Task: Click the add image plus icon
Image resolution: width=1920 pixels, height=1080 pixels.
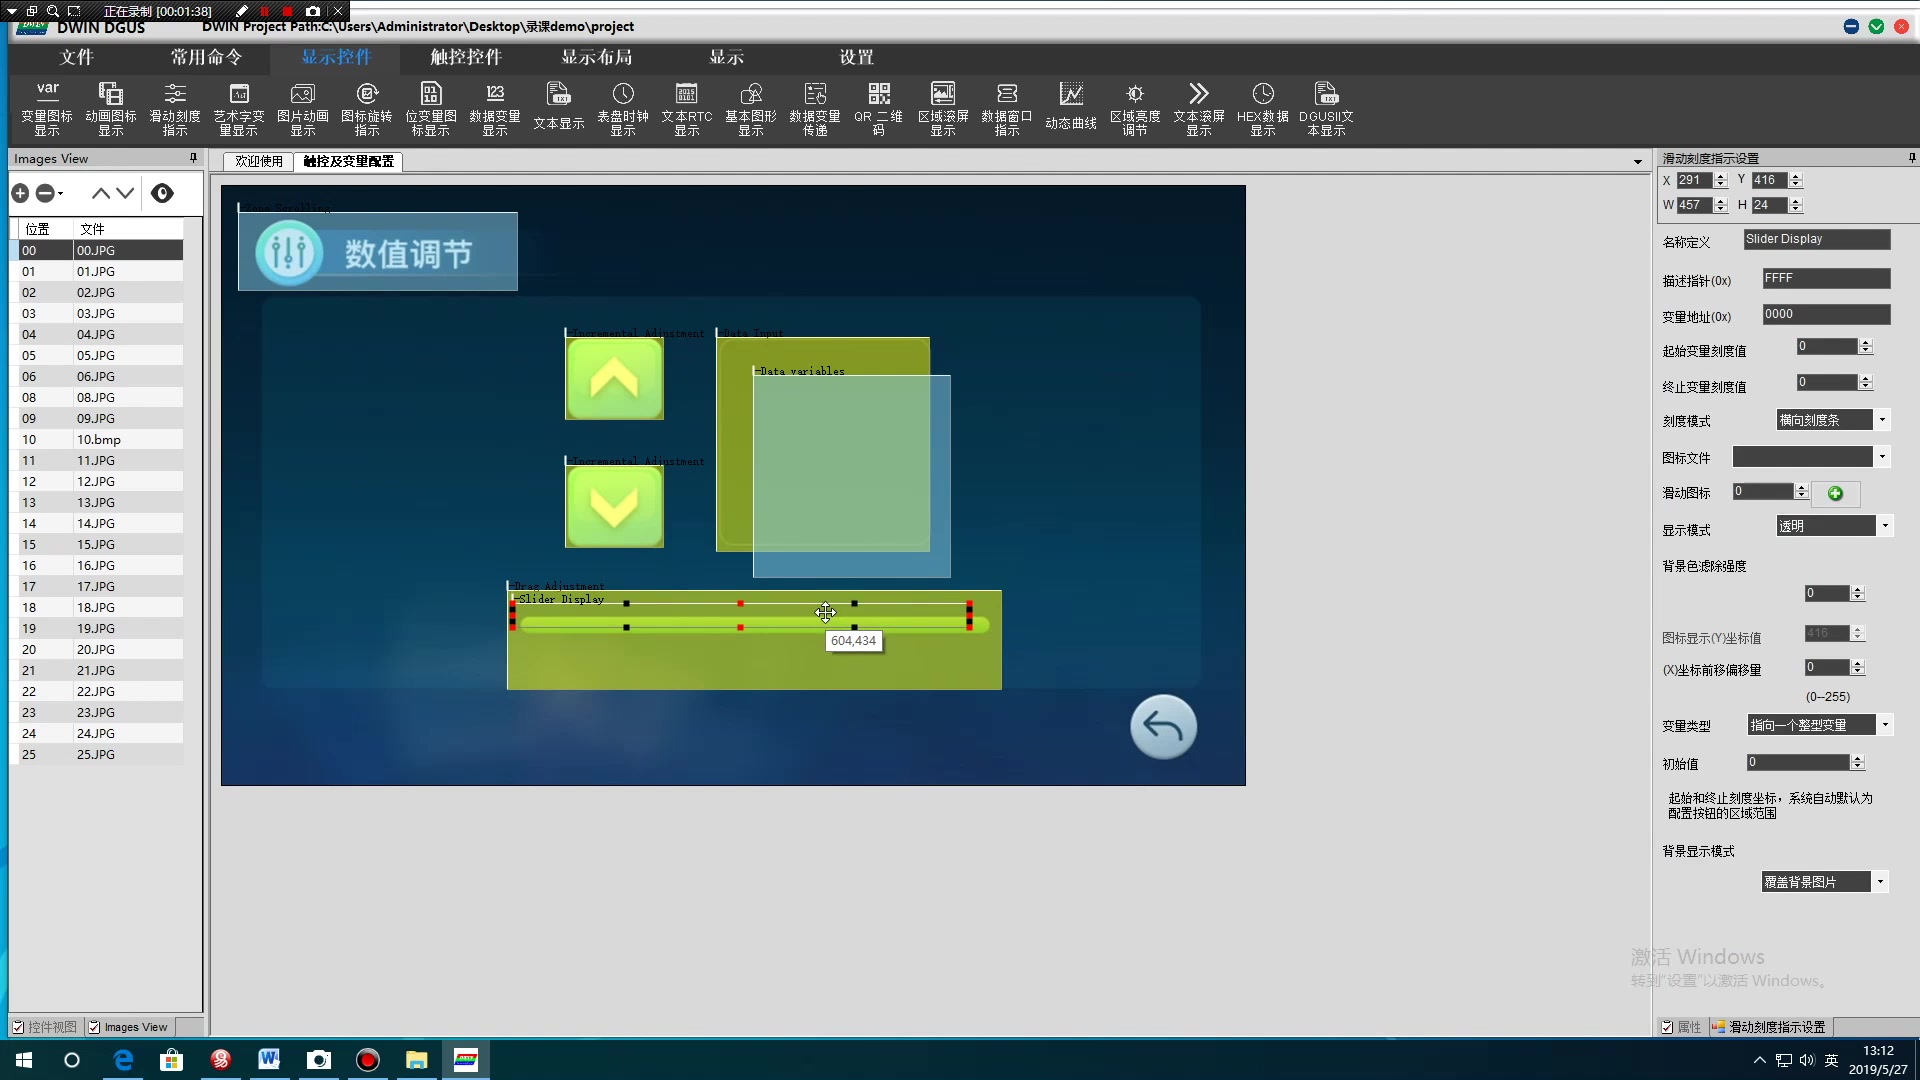Action: click(x=20, y=193)
